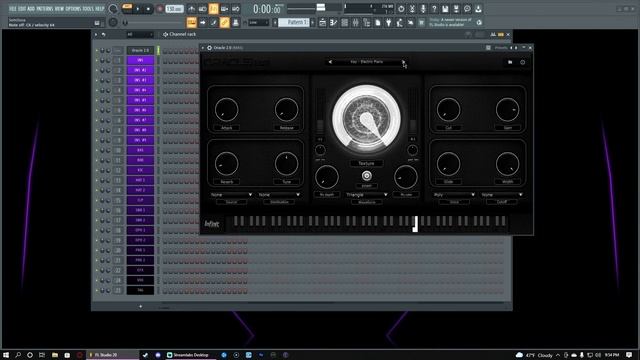Click the Channel rack menu arrow icon
This screenshot has width=640, height=360.
96,35
